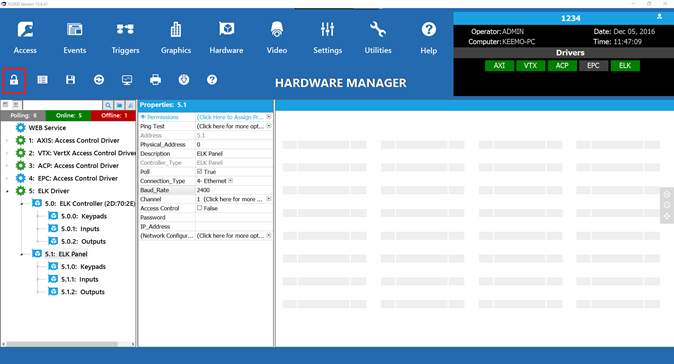Collapse the 5.0 ELK Controller node
Image resolution: width=674 pixels, height=364 pixels.
pos(22,204)
